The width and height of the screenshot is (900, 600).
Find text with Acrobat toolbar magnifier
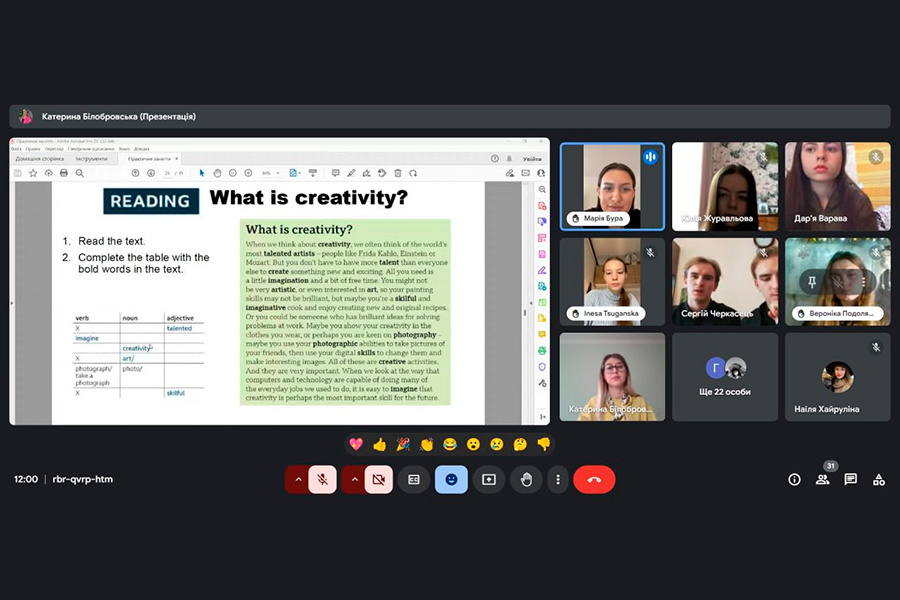click(x=80, y=173)
